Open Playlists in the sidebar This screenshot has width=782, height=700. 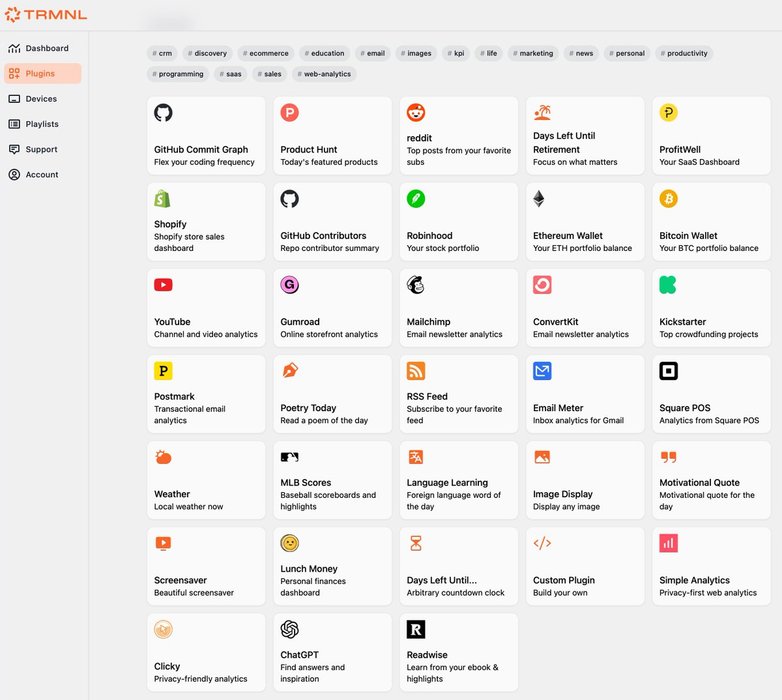click(43, 124)
